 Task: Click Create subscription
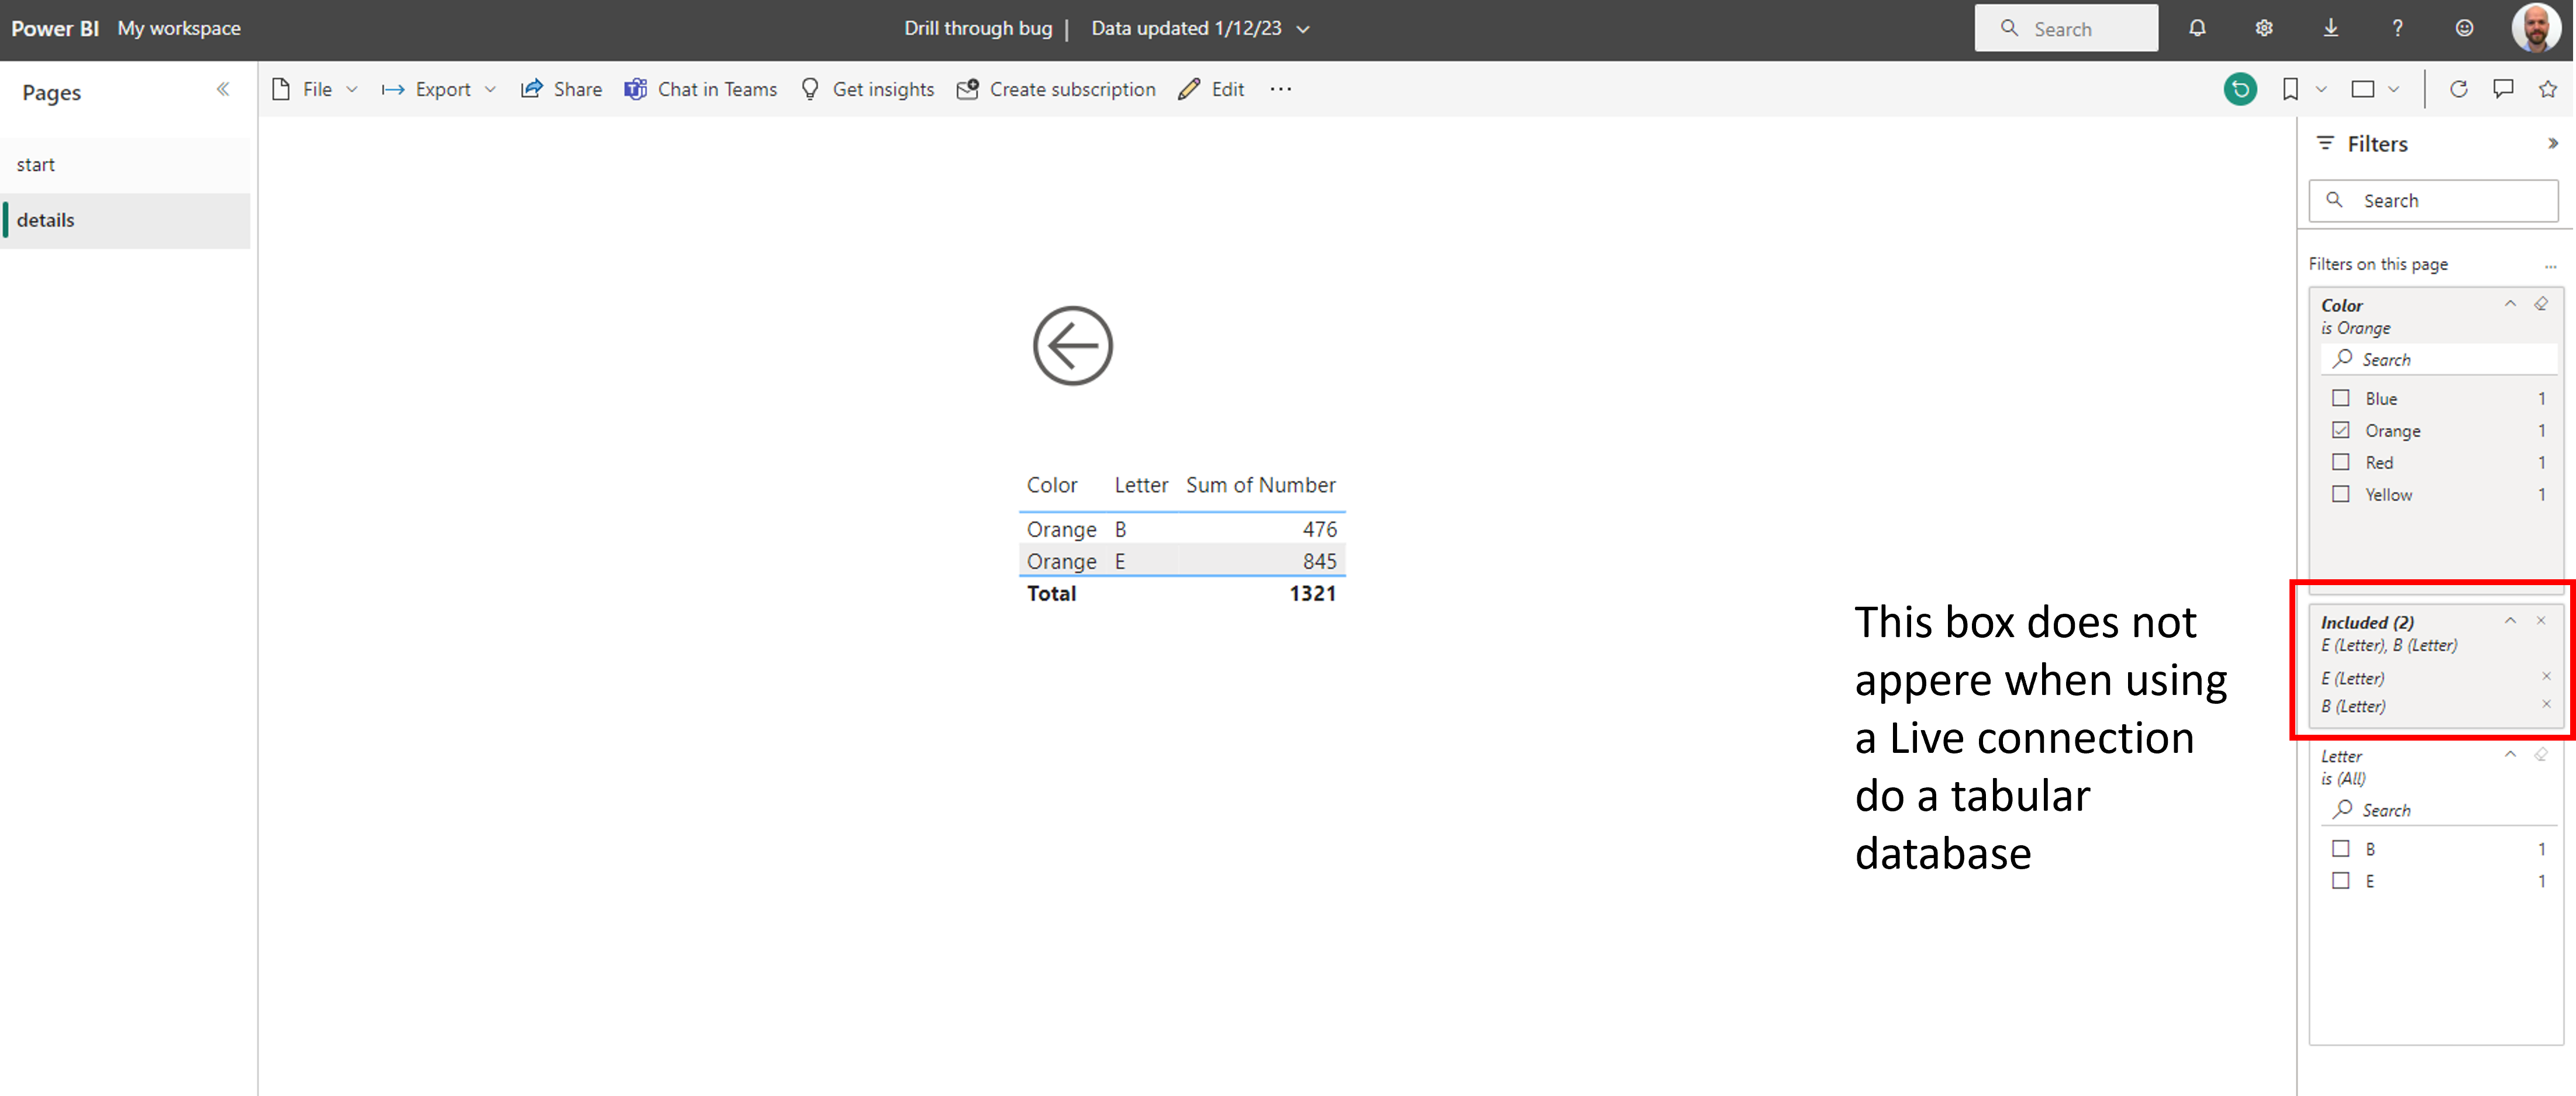tap(1055, 89)
